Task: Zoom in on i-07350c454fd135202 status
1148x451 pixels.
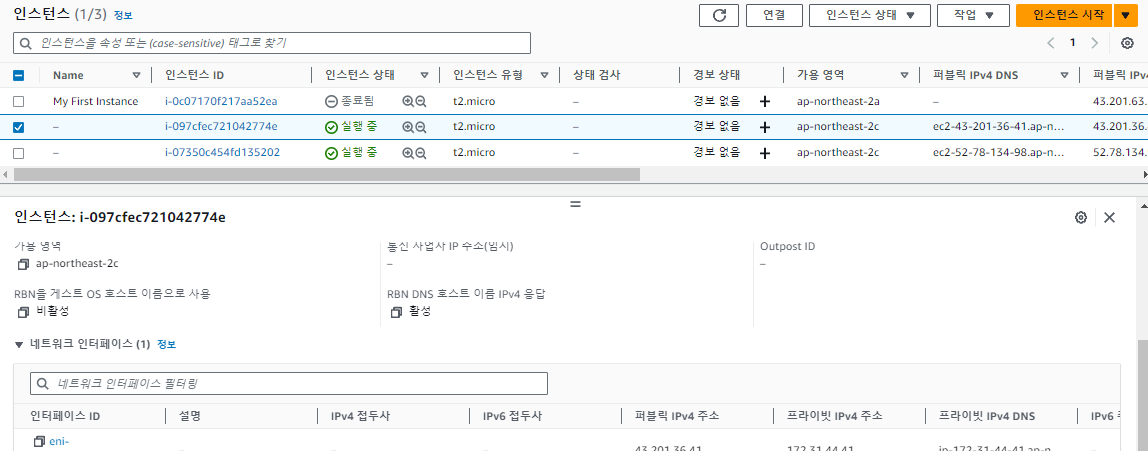Action: (408, 153)
